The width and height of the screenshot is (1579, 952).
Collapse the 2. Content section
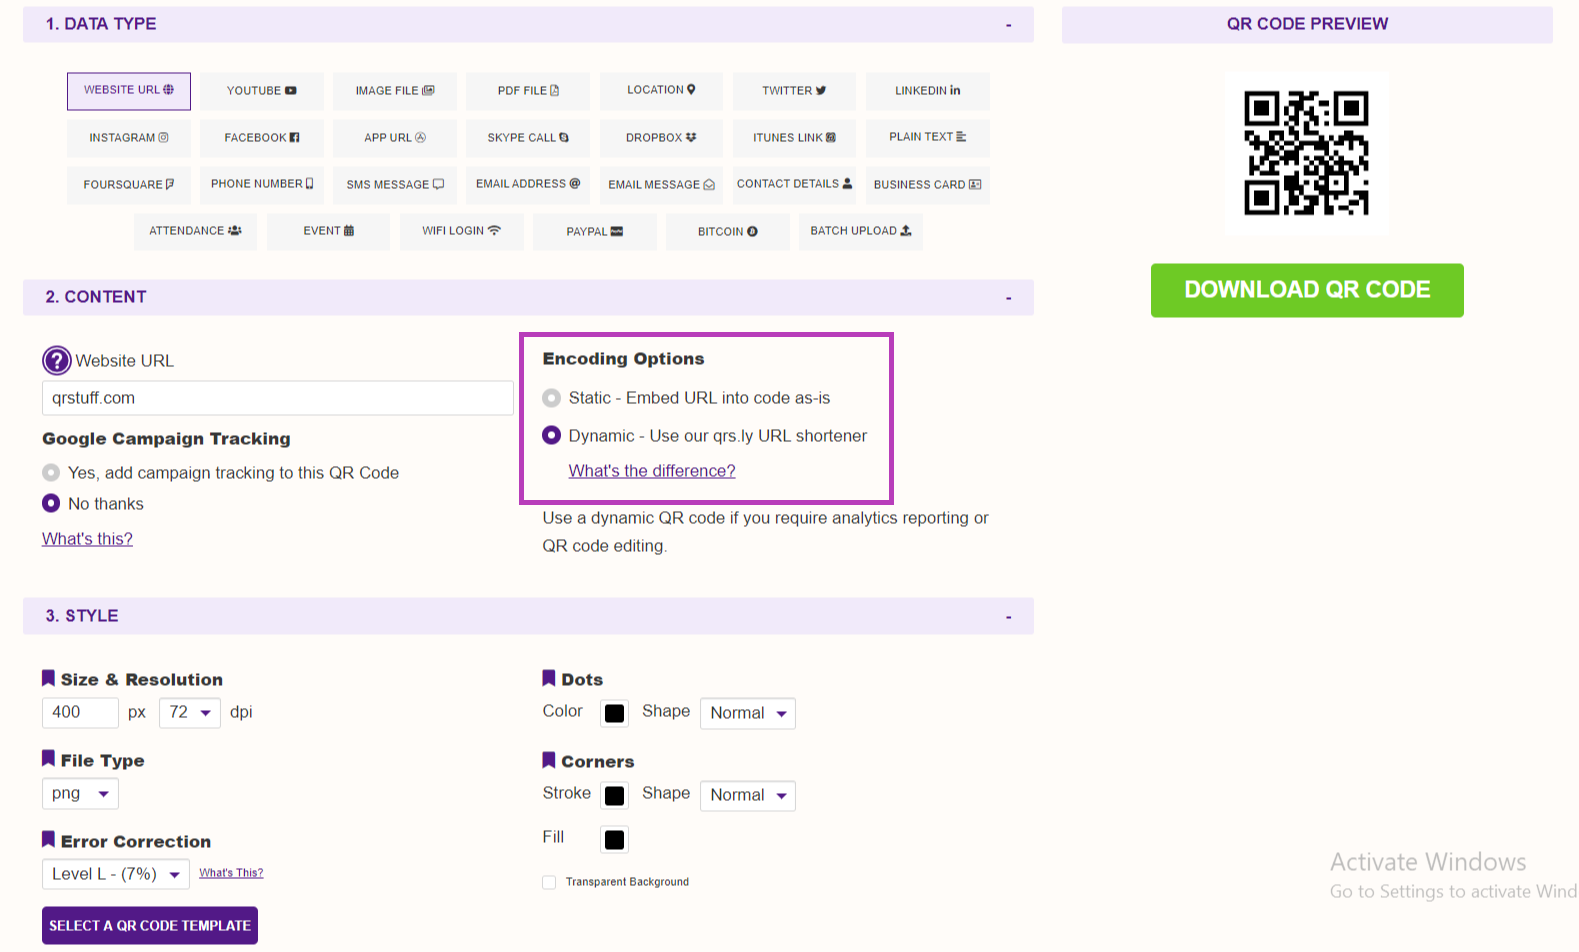(x=1008, y=298)
